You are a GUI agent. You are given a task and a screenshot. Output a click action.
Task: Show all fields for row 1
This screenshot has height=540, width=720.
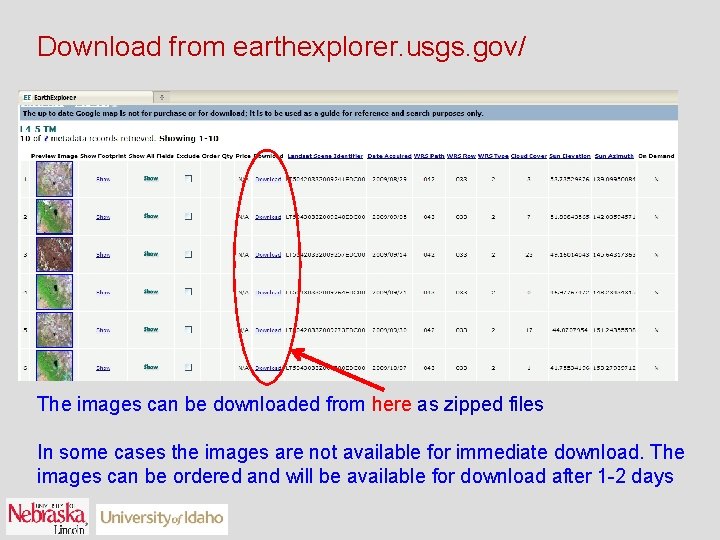(151, 178)
